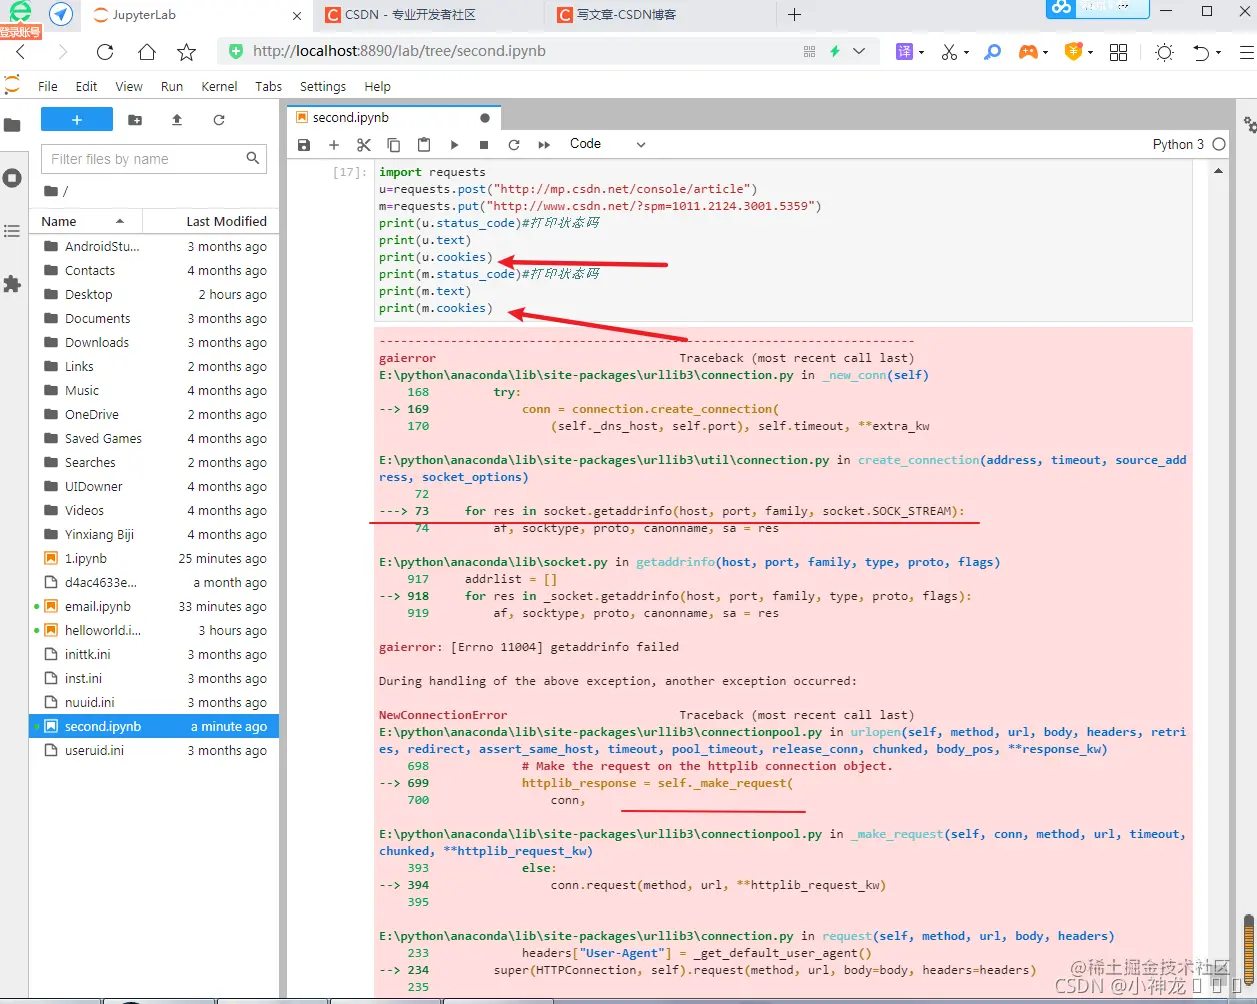Run the selected cell with the play icon
This screenshot has width=1257, height=1004.
coord(454,145)
